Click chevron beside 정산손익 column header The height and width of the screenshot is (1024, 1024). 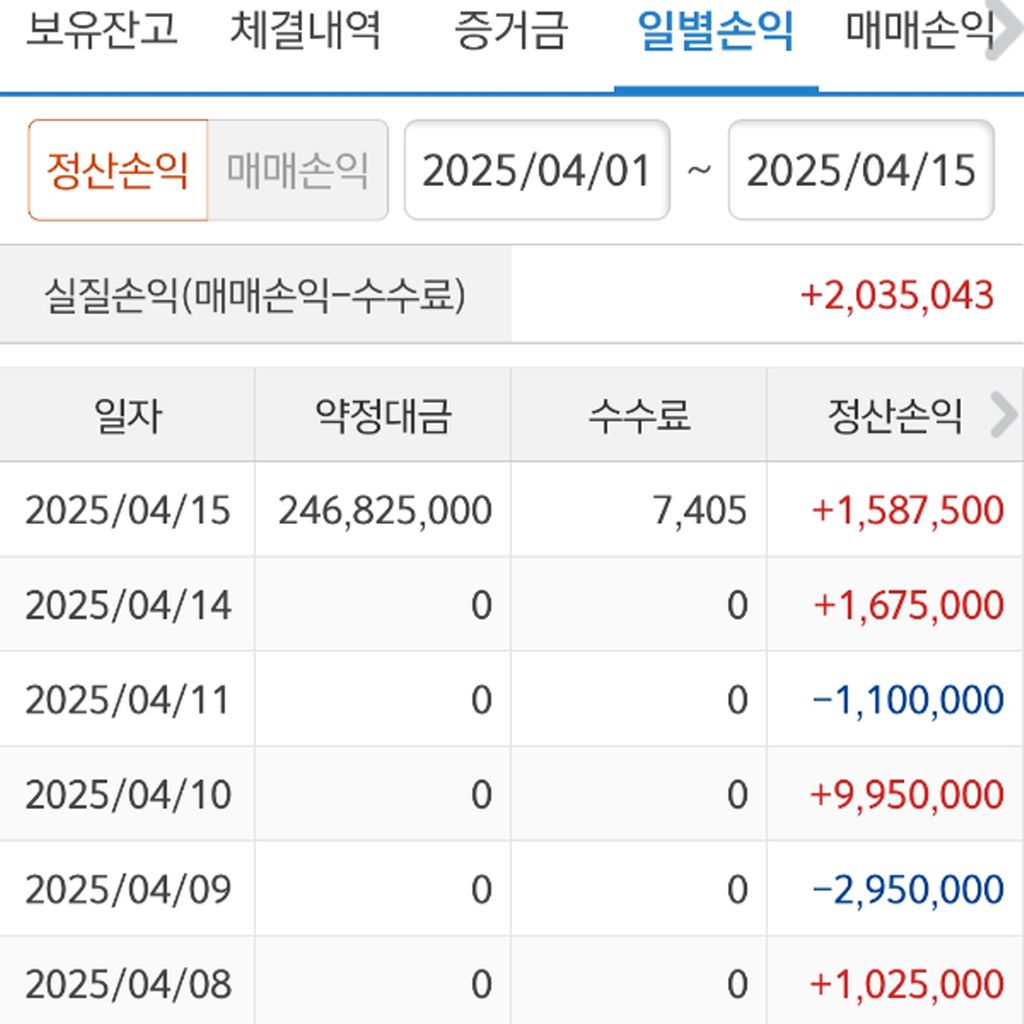pyautogui.click(x=1002, y=416)
